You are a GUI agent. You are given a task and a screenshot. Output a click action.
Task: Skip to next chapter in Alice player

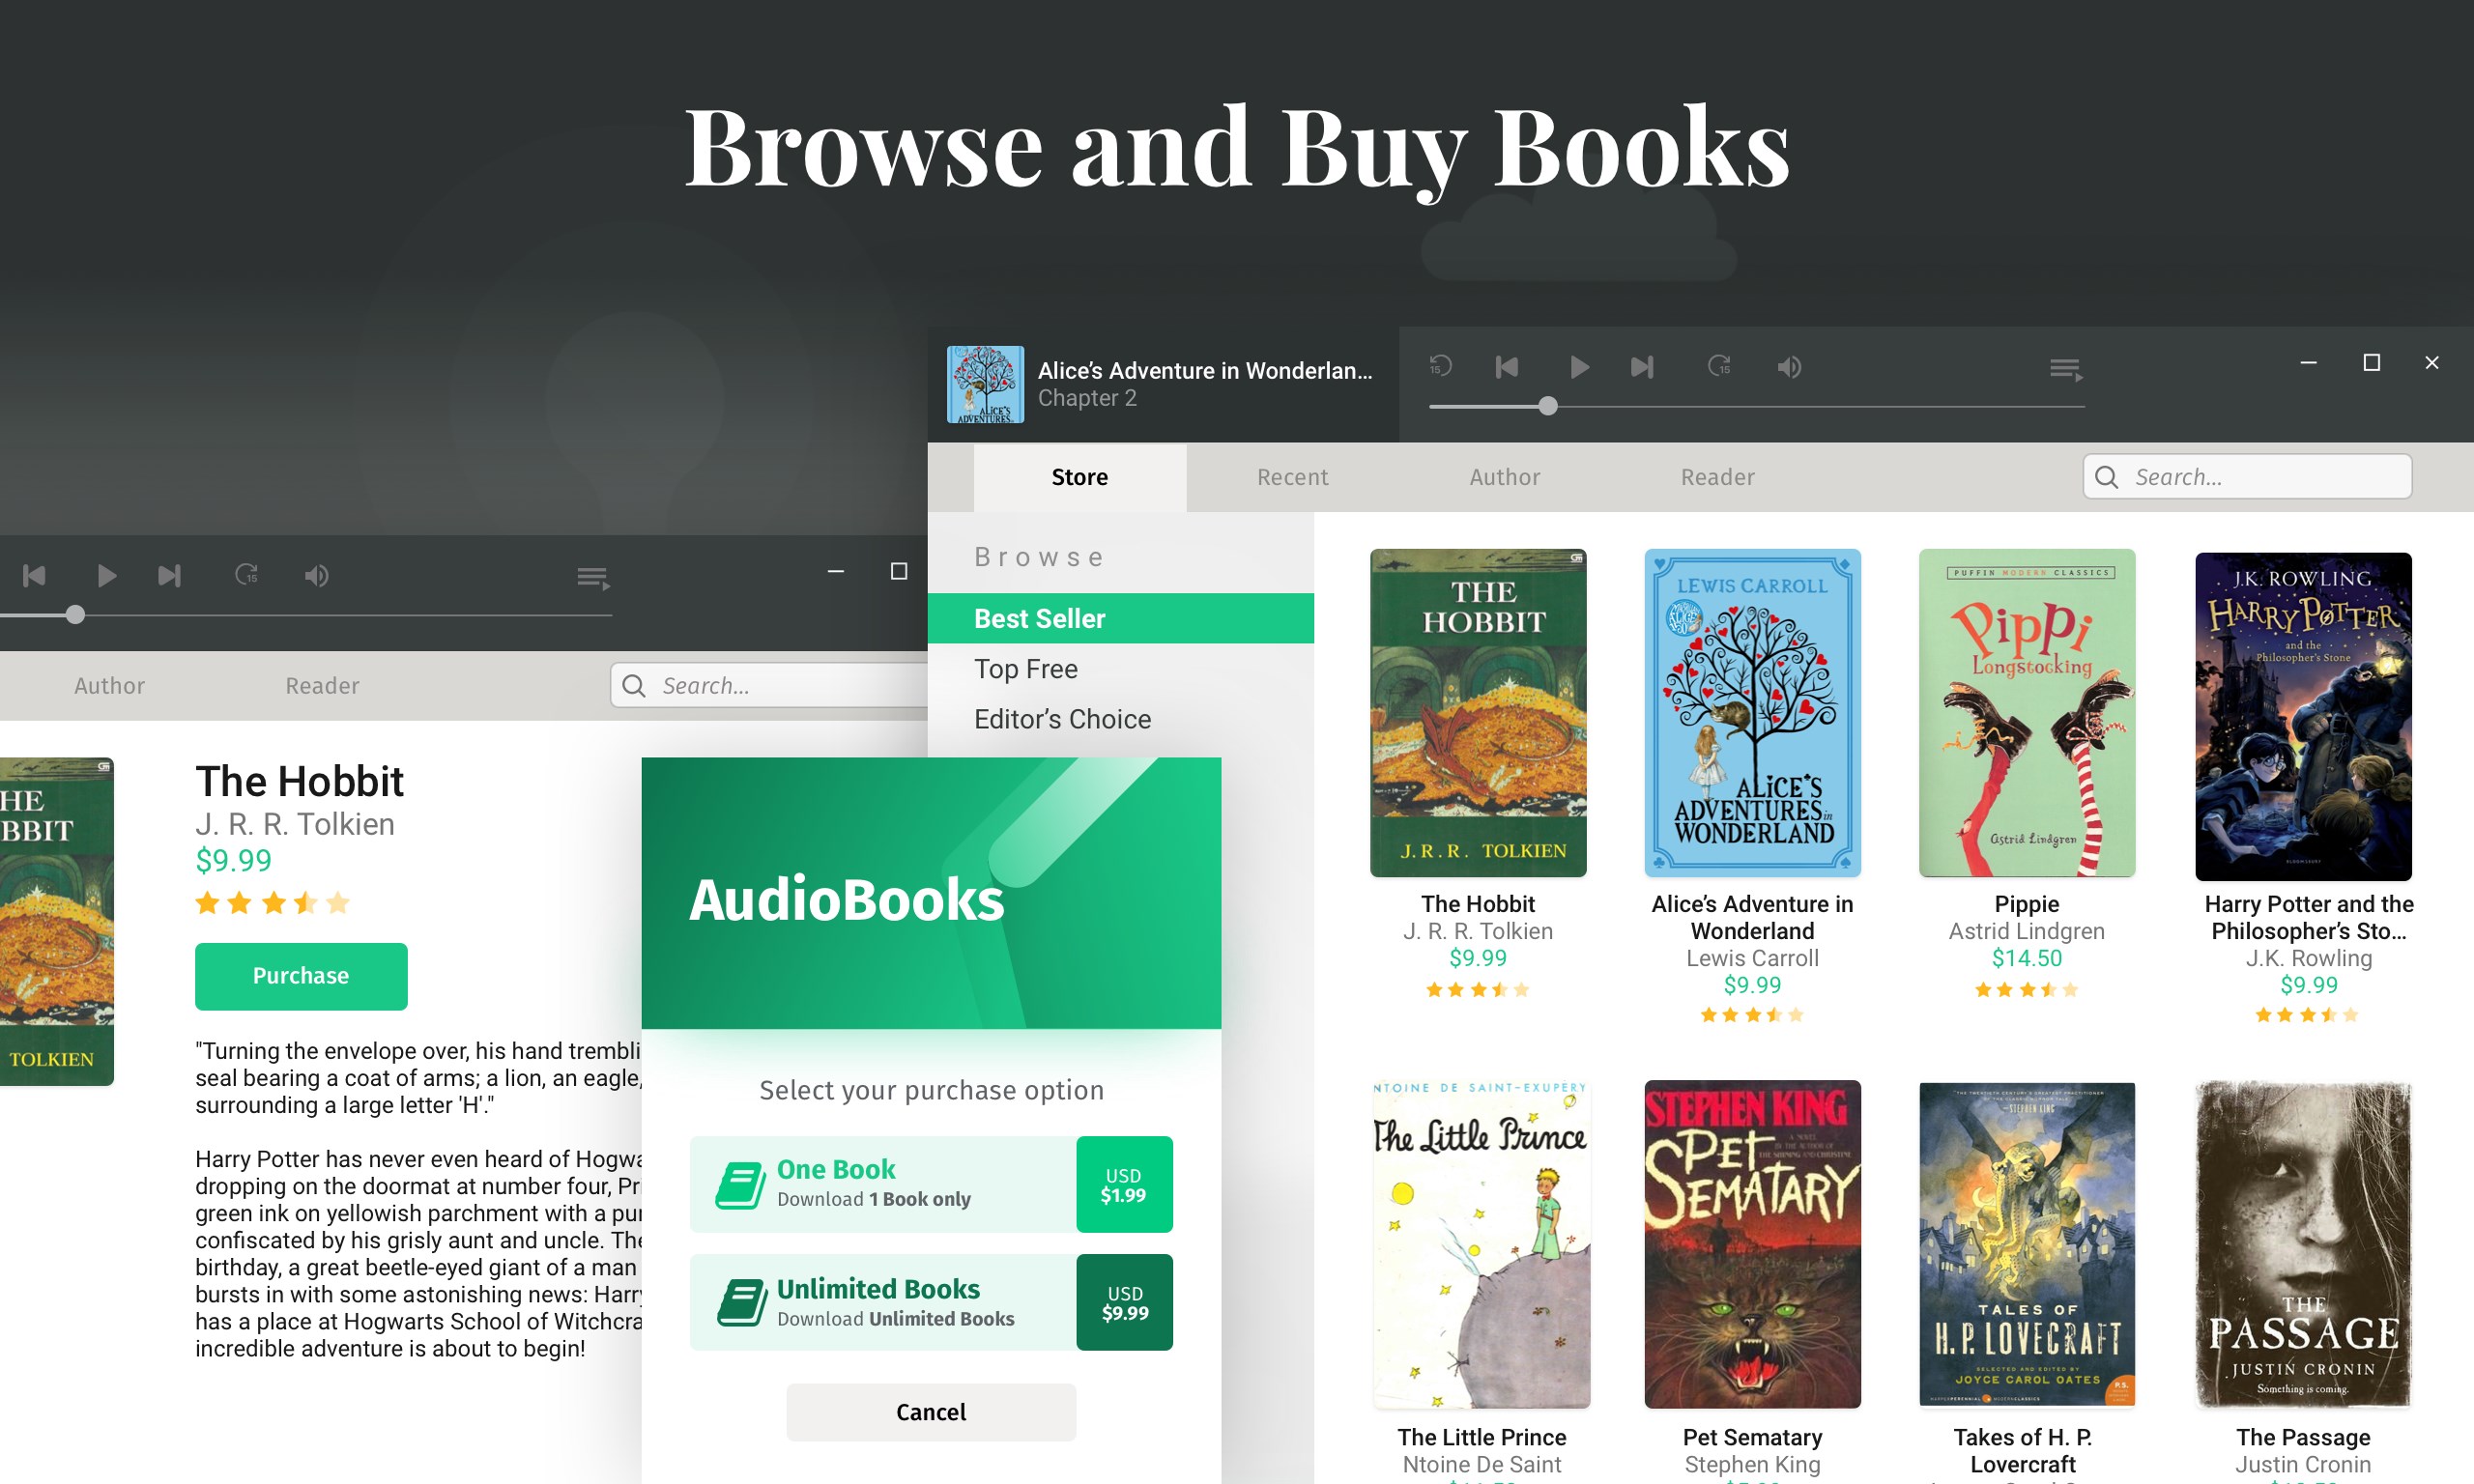click(x=1642, y=367)
